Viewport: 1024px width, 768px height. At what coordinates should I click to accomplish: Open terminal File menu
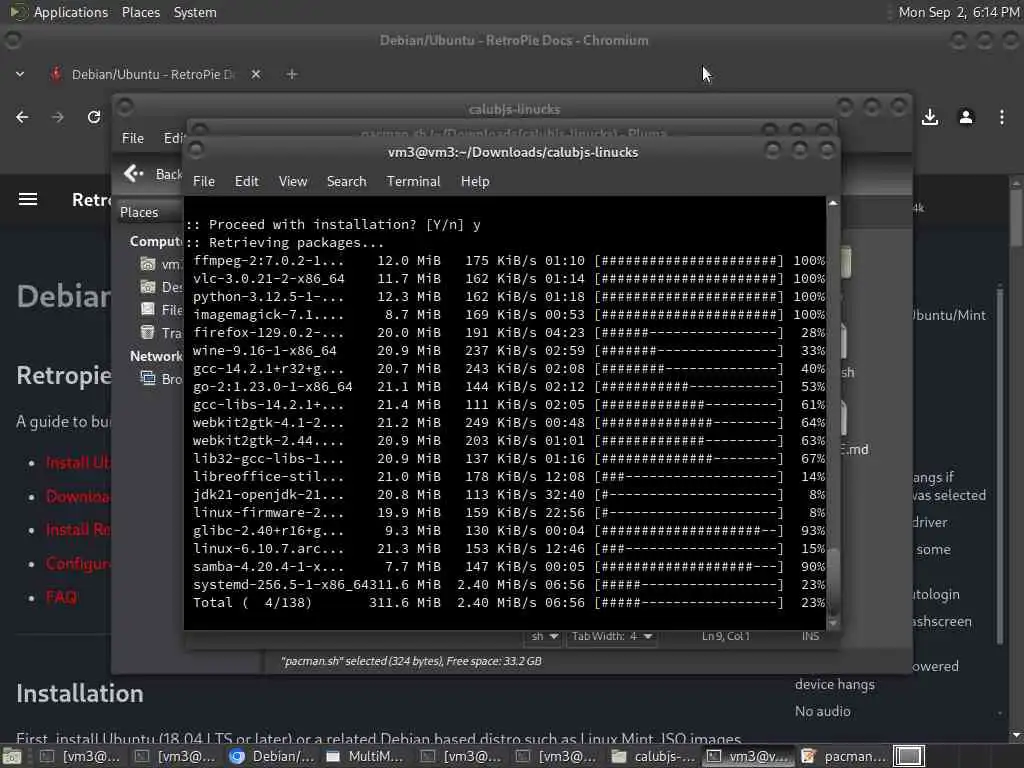[204, 182]
